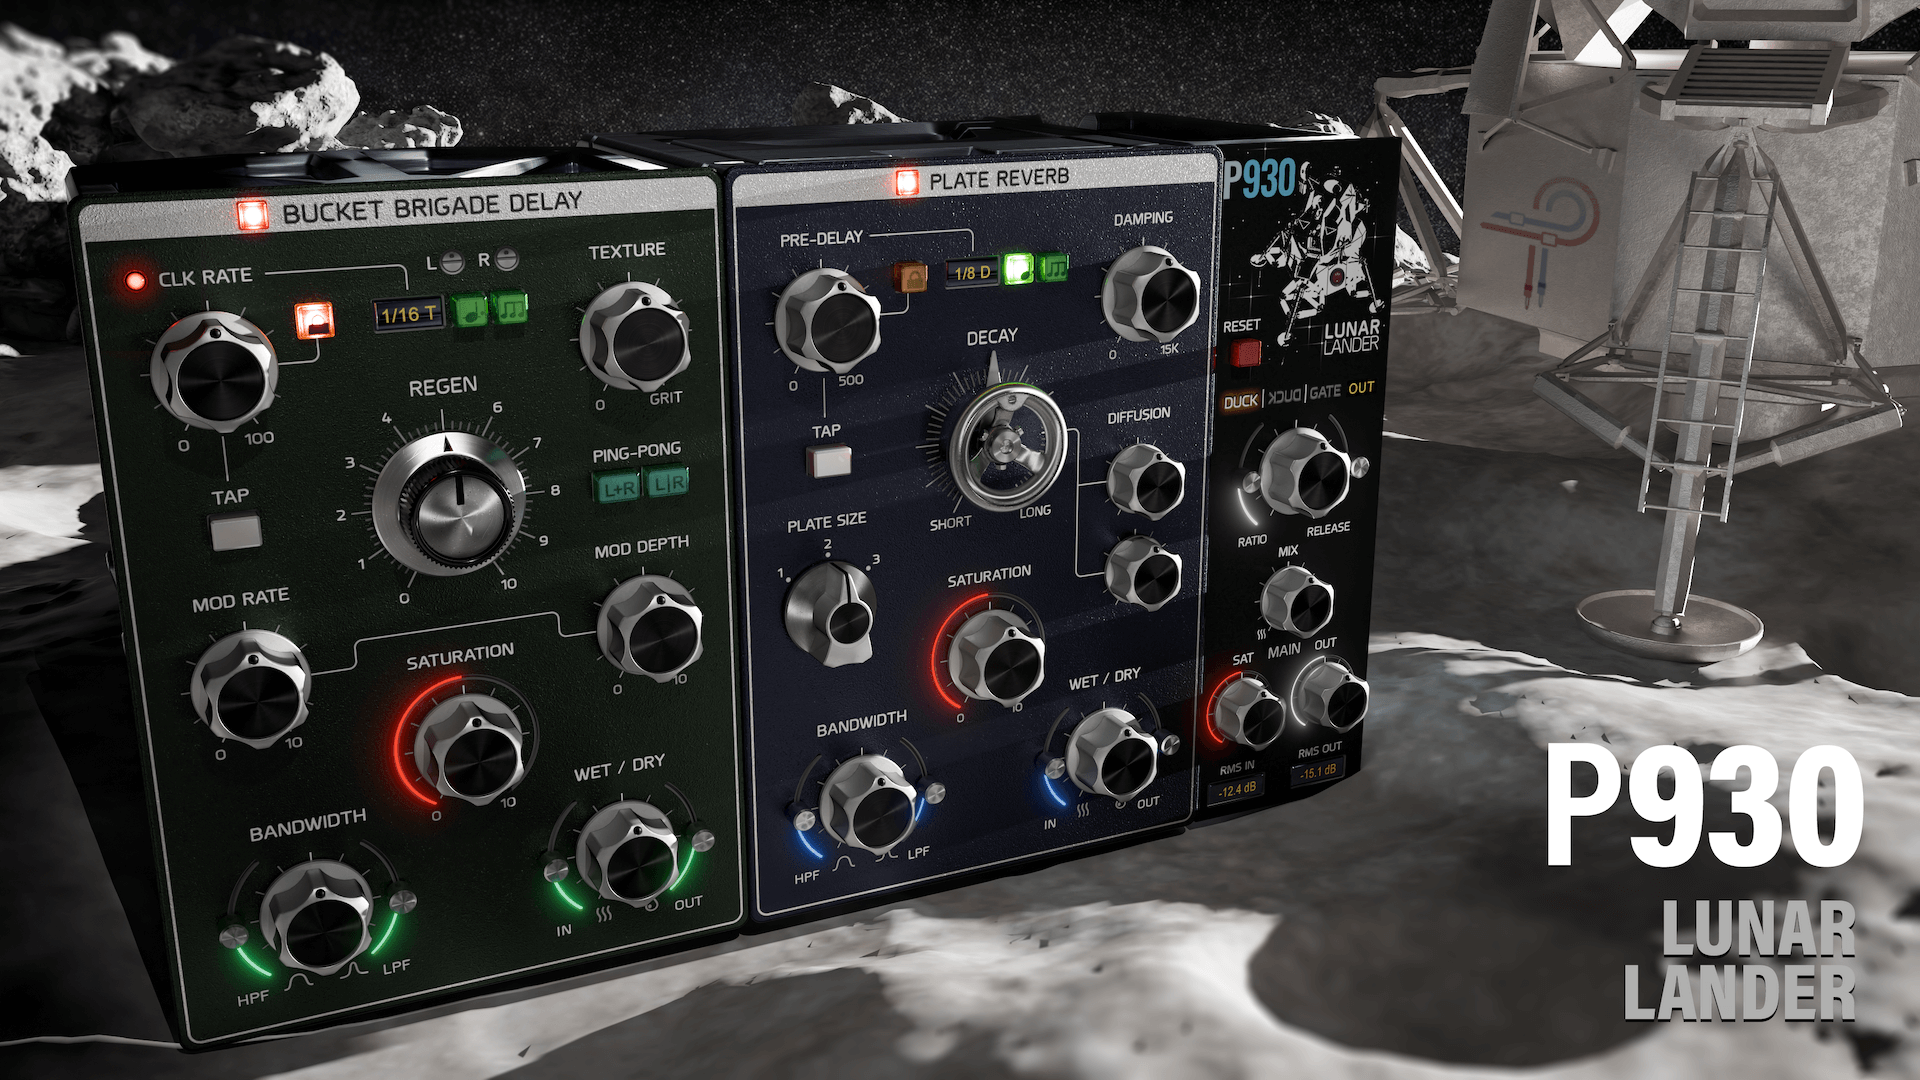Click the TAP button on Bucket Brigade Delay

pyautogui.click(x=237, y=532)
